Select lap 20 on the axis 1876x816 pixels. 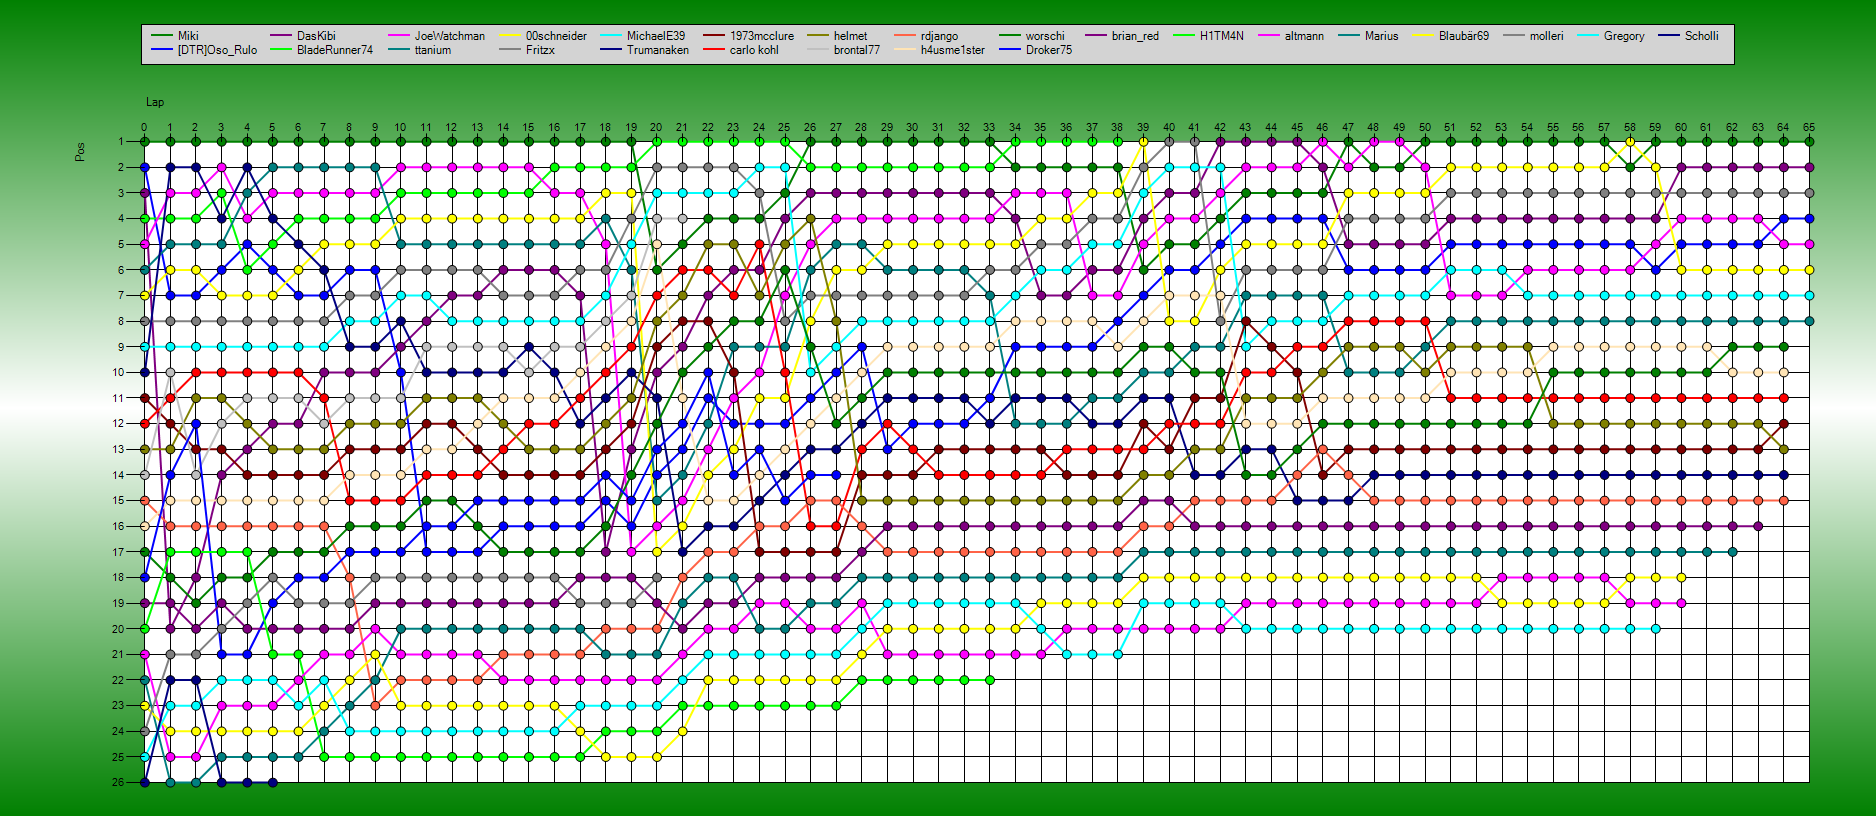coord(656,128)
